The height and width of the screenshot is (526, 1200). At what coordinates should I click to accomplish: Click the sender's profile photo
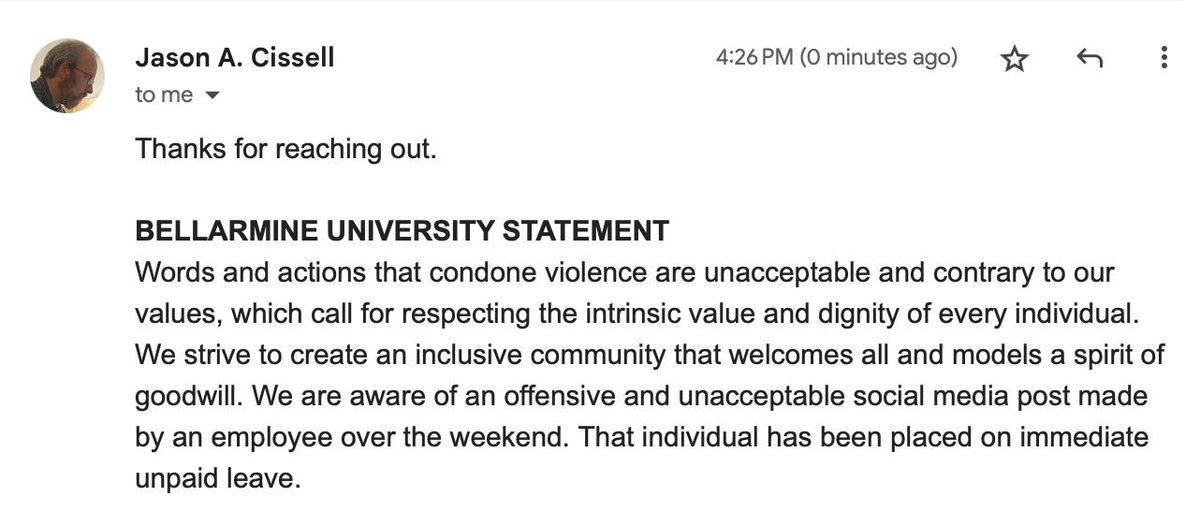tap(68, 75)
